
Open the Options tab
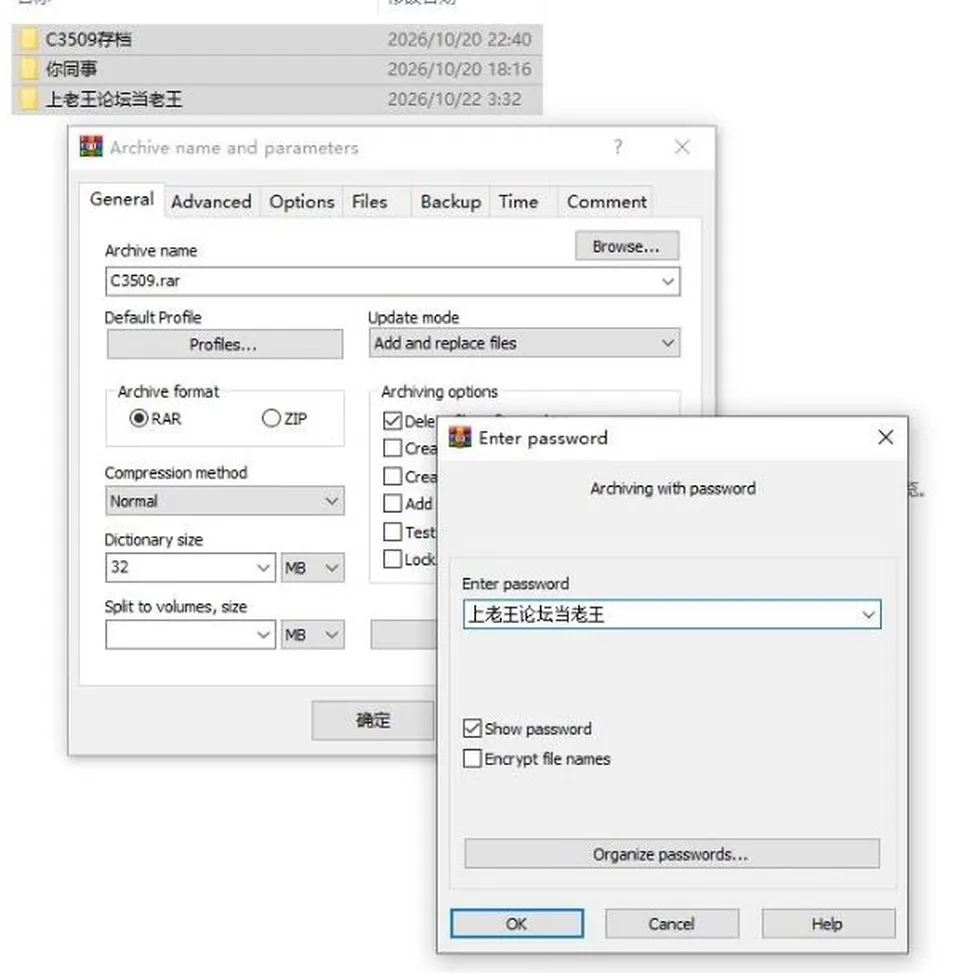tap(302, 202)
